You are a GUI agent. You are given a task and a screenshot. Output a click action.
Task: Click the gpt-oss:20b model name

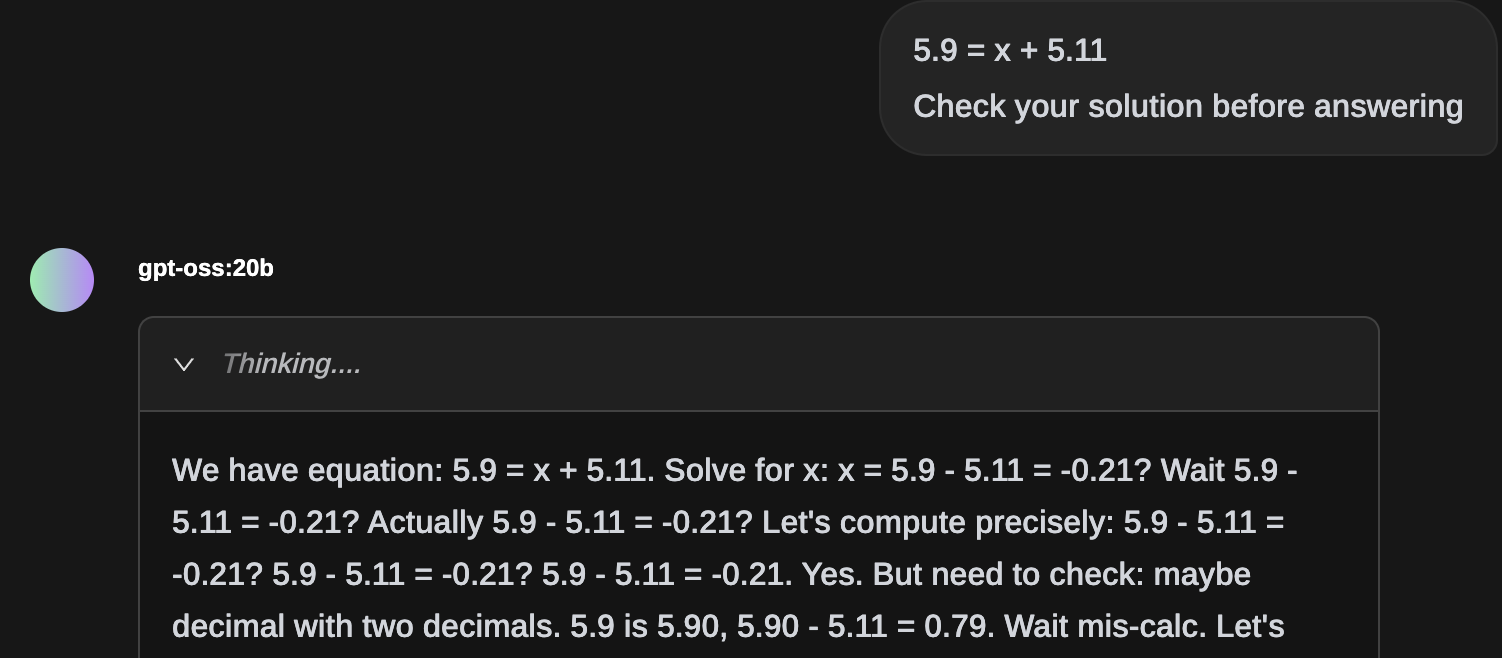[x=206, y=269]
